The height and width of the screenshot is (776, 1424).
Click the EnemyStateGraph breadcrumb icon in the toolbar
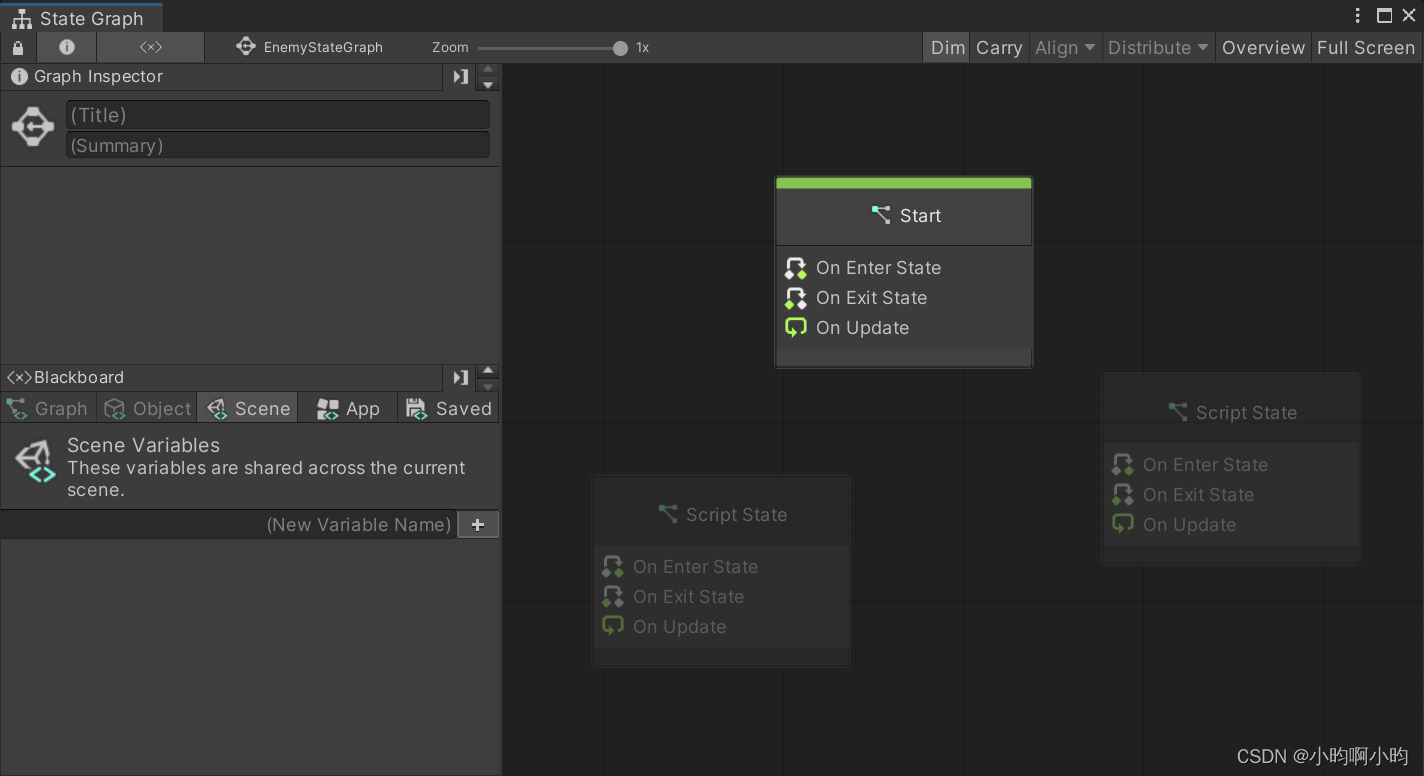coord(246,46)
